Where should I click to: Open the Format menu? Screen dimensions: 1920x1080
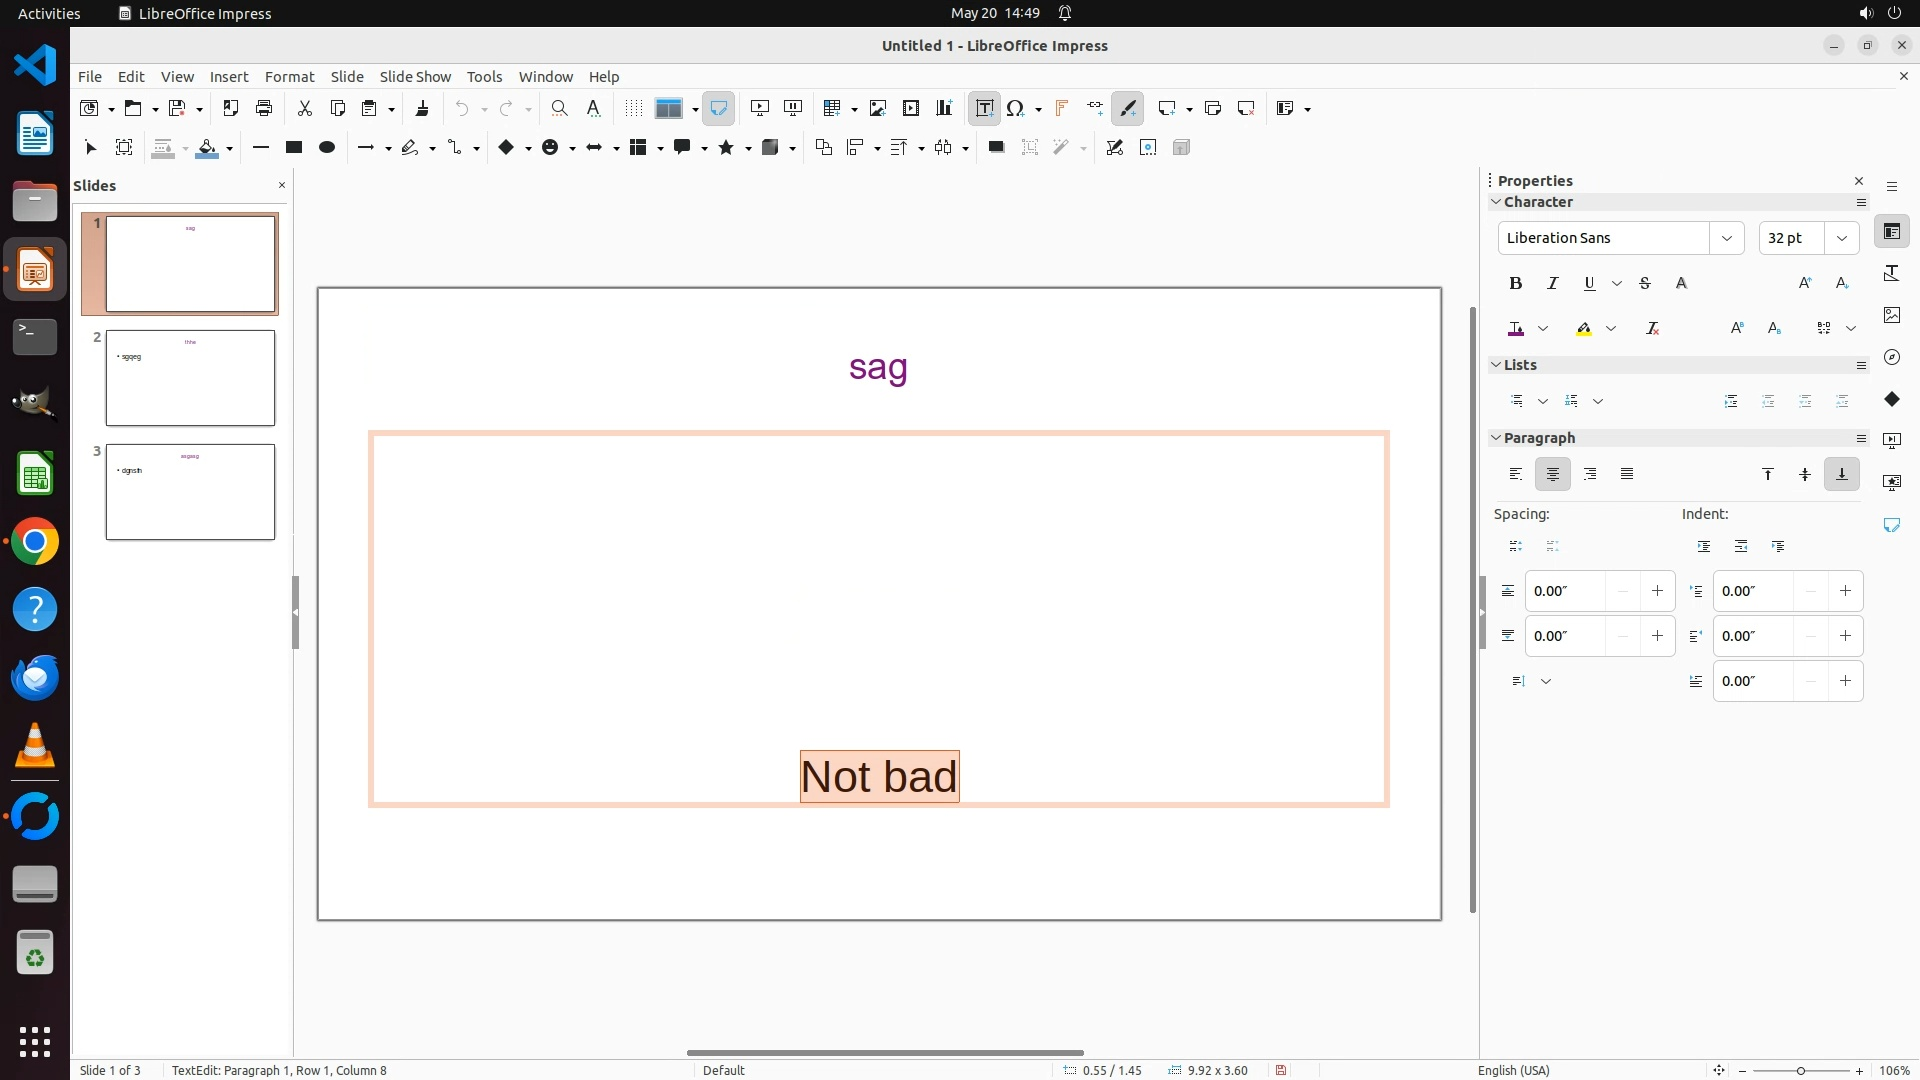coord(289,76)
